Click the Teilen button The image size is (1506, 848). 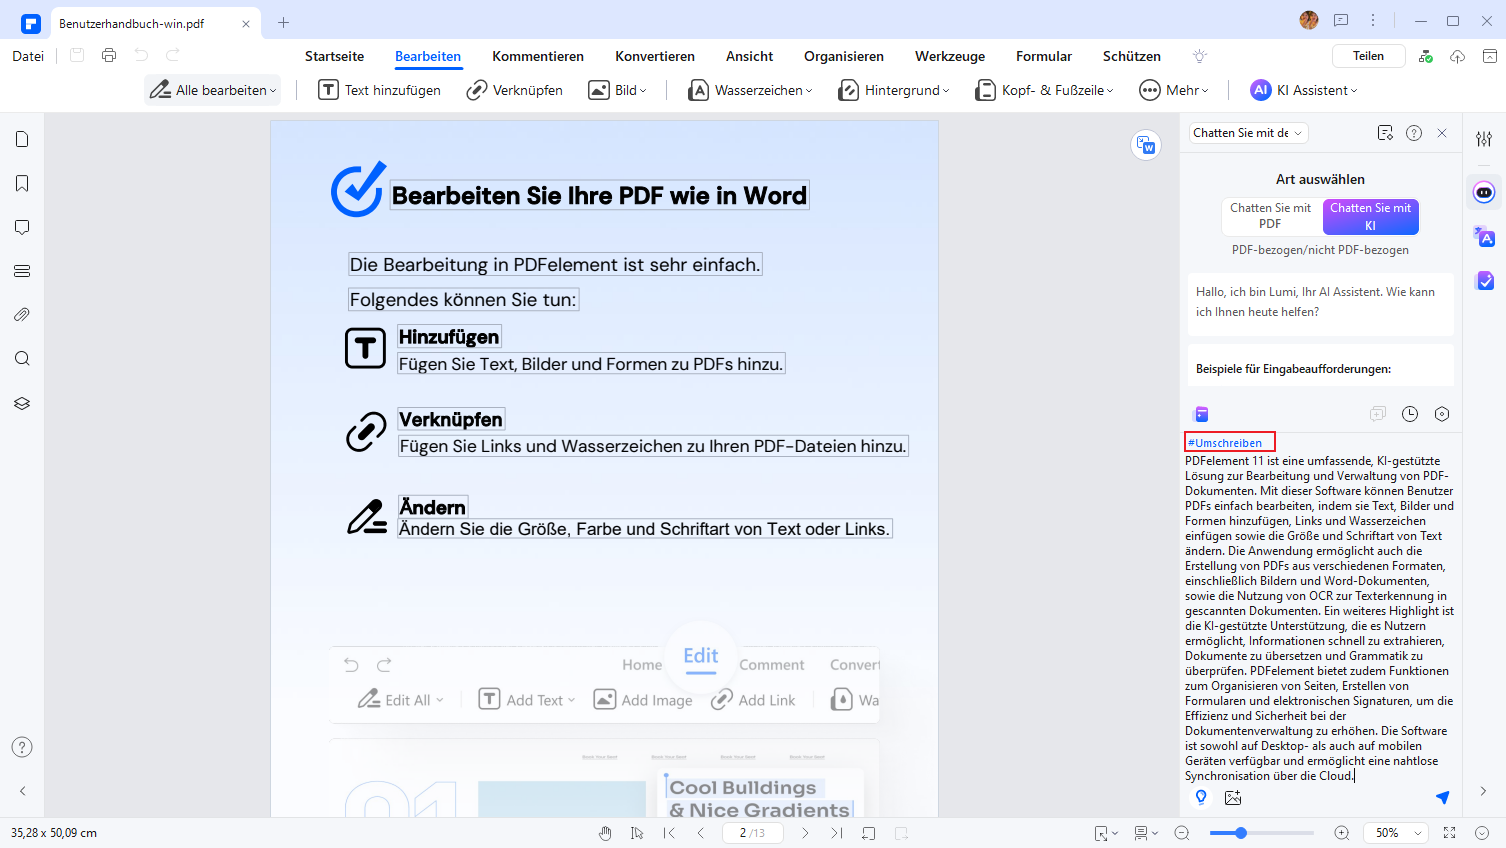point(1368,56)
